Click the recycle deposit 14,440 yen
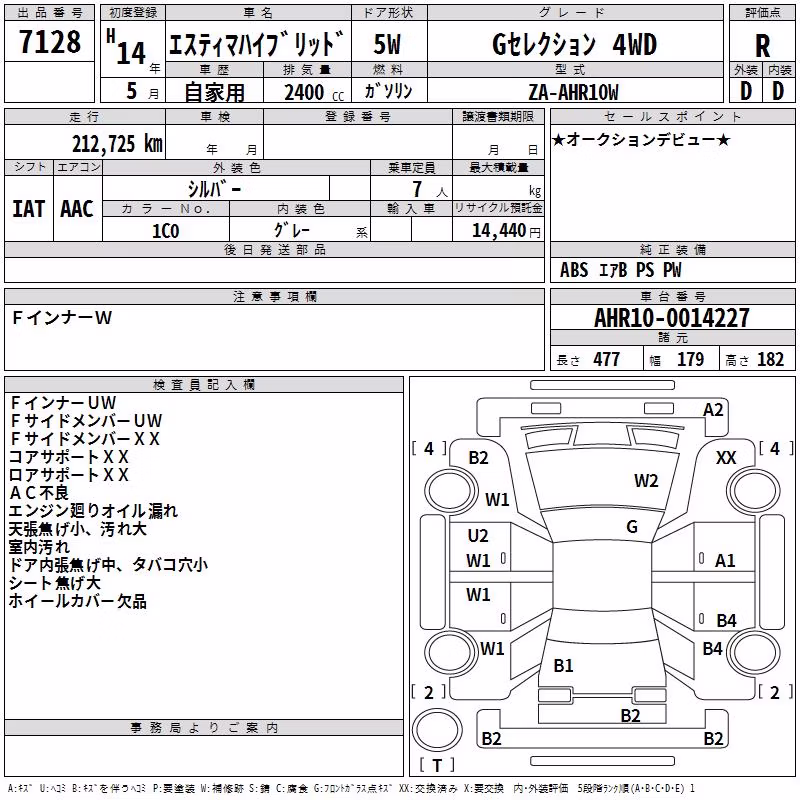 click(x=506, y=231)
